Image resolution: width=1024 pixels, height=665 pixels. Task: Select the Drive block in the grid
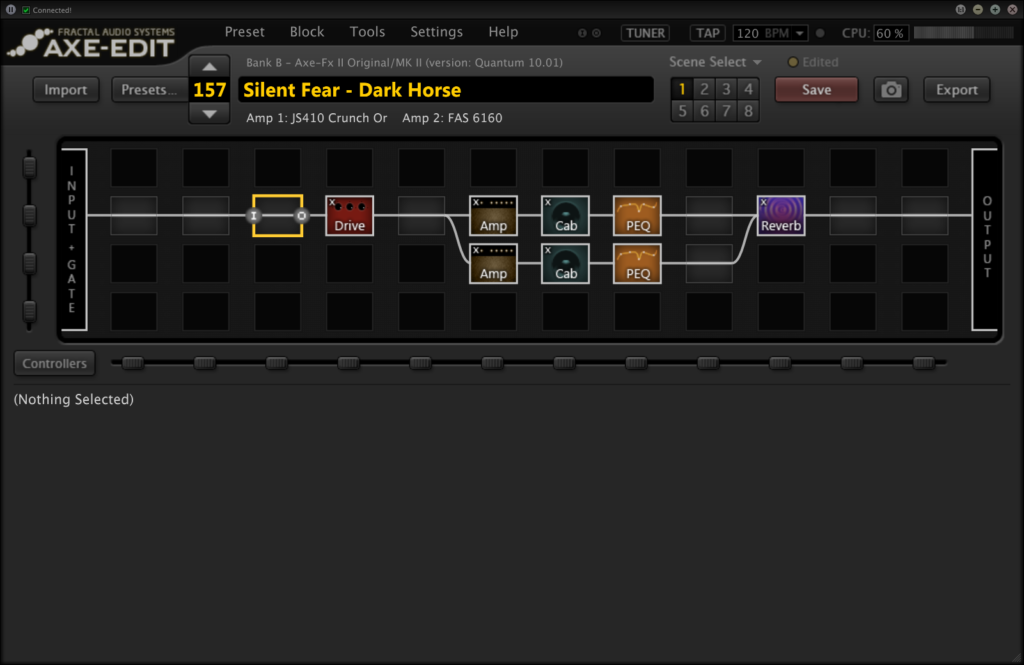click(349, 216)
